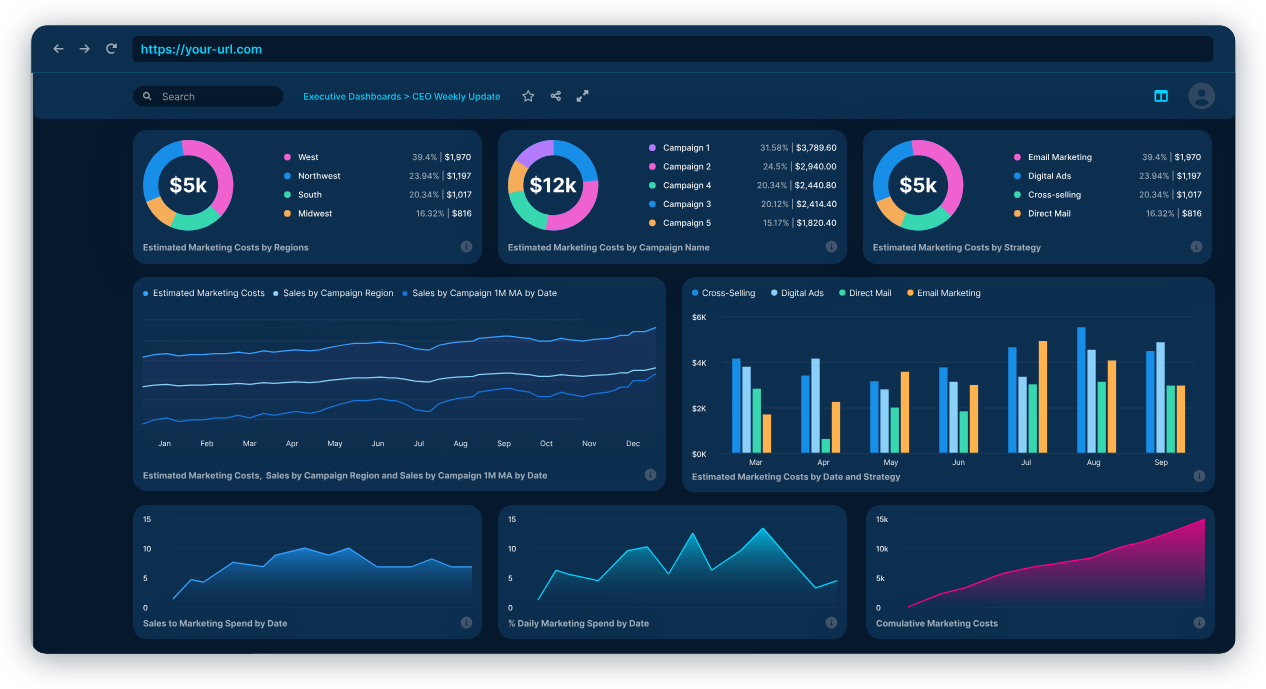
Task: Click the browser back arrow
Action: [58, 49]
